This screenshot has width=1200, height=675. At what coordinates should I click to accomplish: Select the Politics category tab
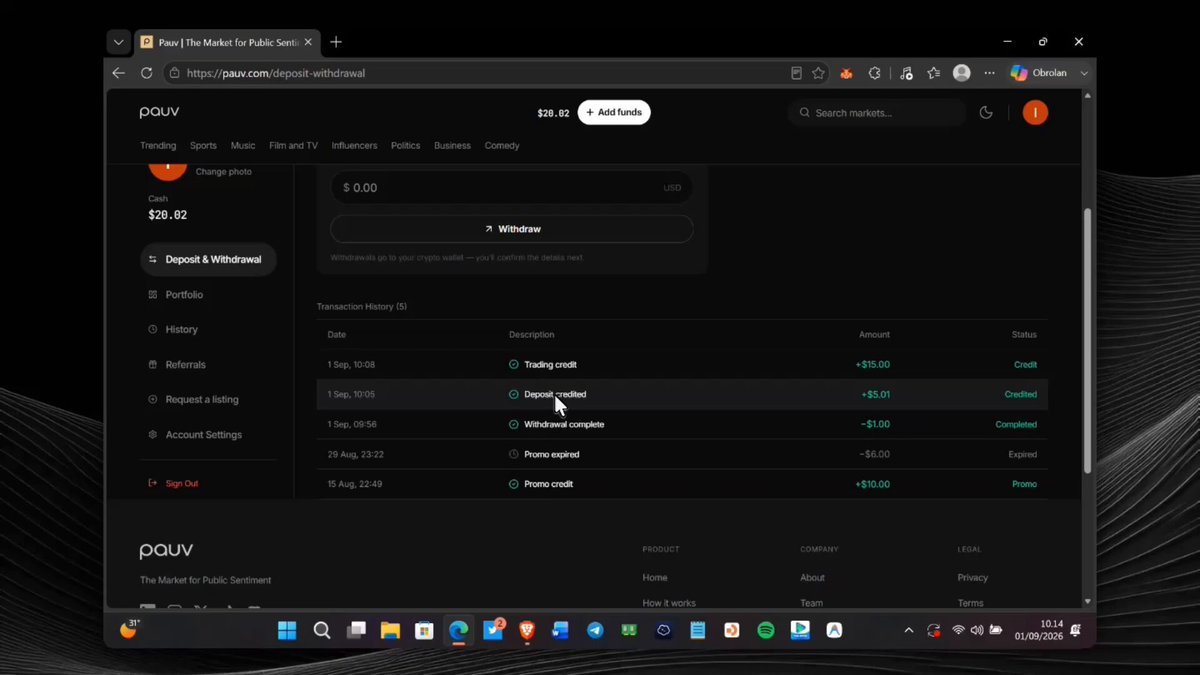tap(405, 145)
